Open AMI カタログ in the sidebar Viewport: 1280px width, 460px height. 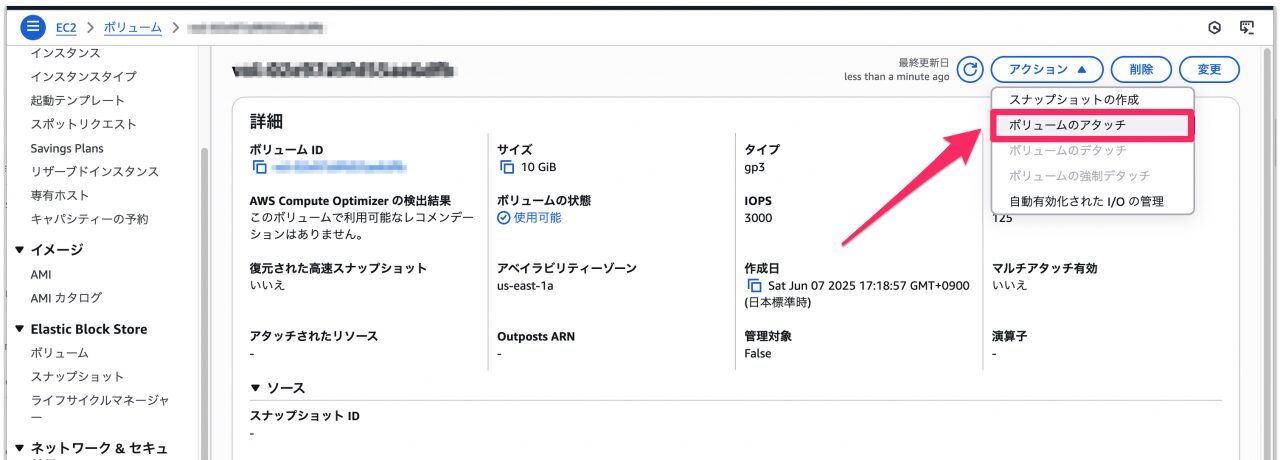(66, 298)
